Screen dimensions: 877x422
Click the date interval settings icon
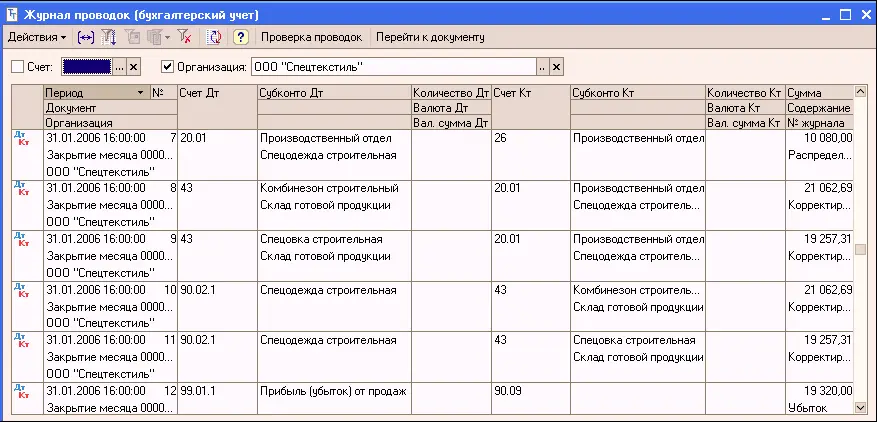coord(86,37)
